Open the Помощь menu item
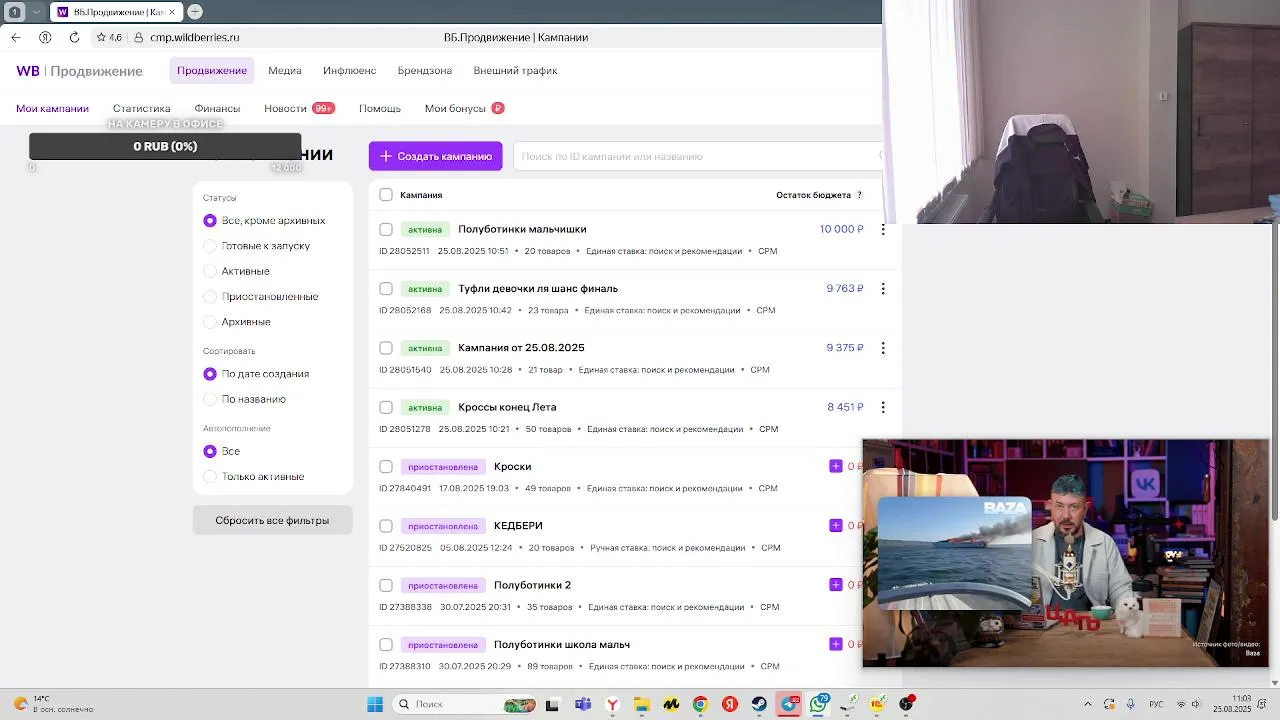The image size is (1280, 720). coord(380,108)
